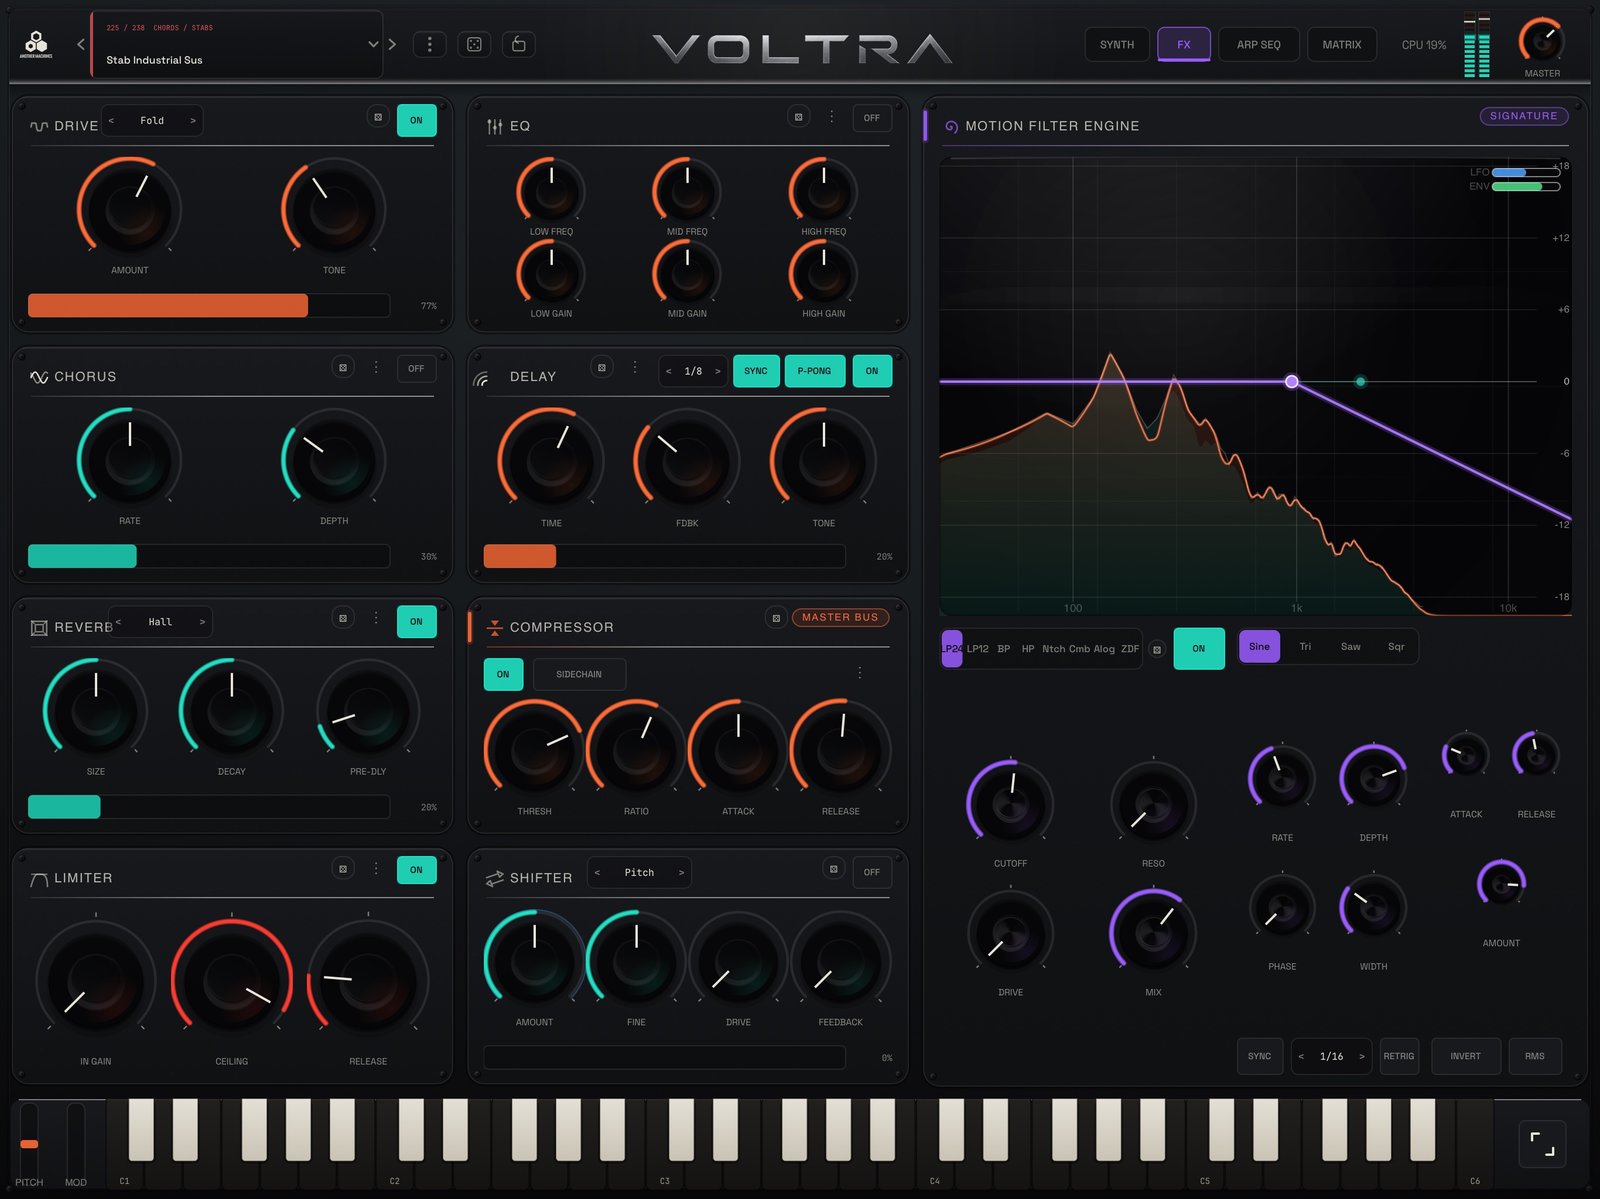1600x1199 pixels.
Task: Randomize the Delay module with its dice icon
Action: coord(602,367)
